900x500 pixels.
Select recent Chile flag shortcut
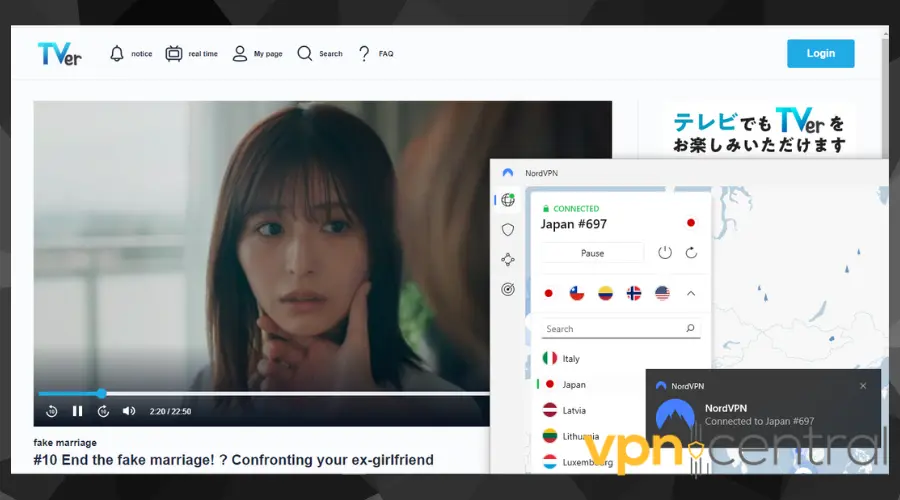pos(577,293)
